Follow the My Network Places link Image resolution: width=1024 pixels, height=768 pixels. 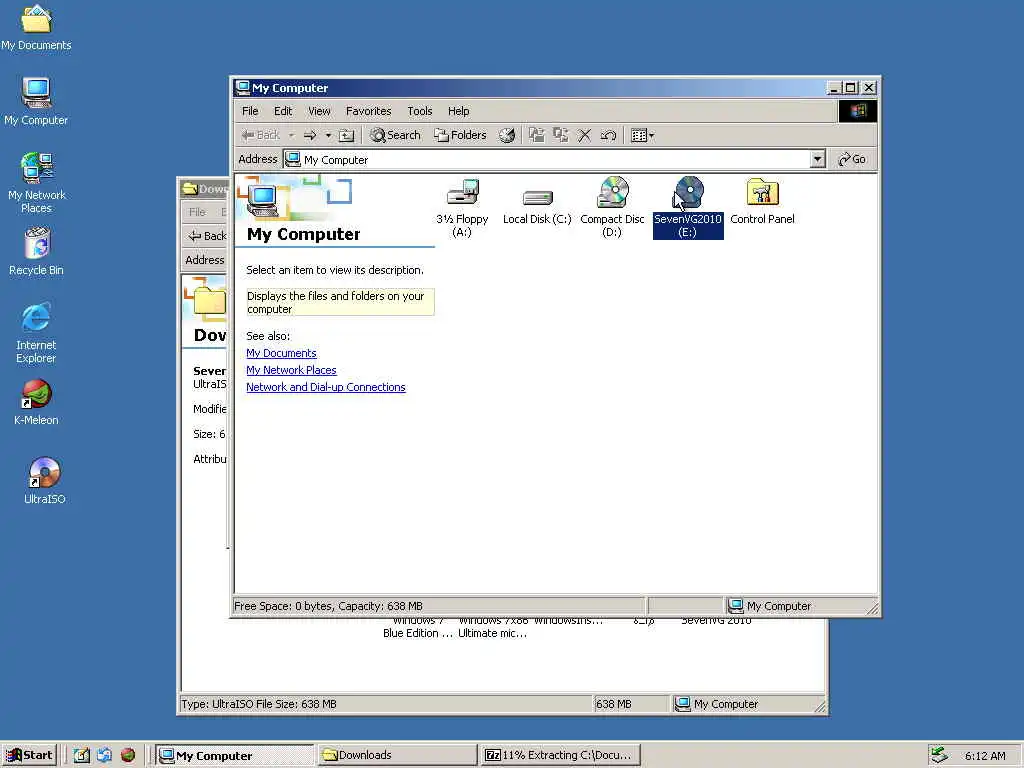coord(291,370)
